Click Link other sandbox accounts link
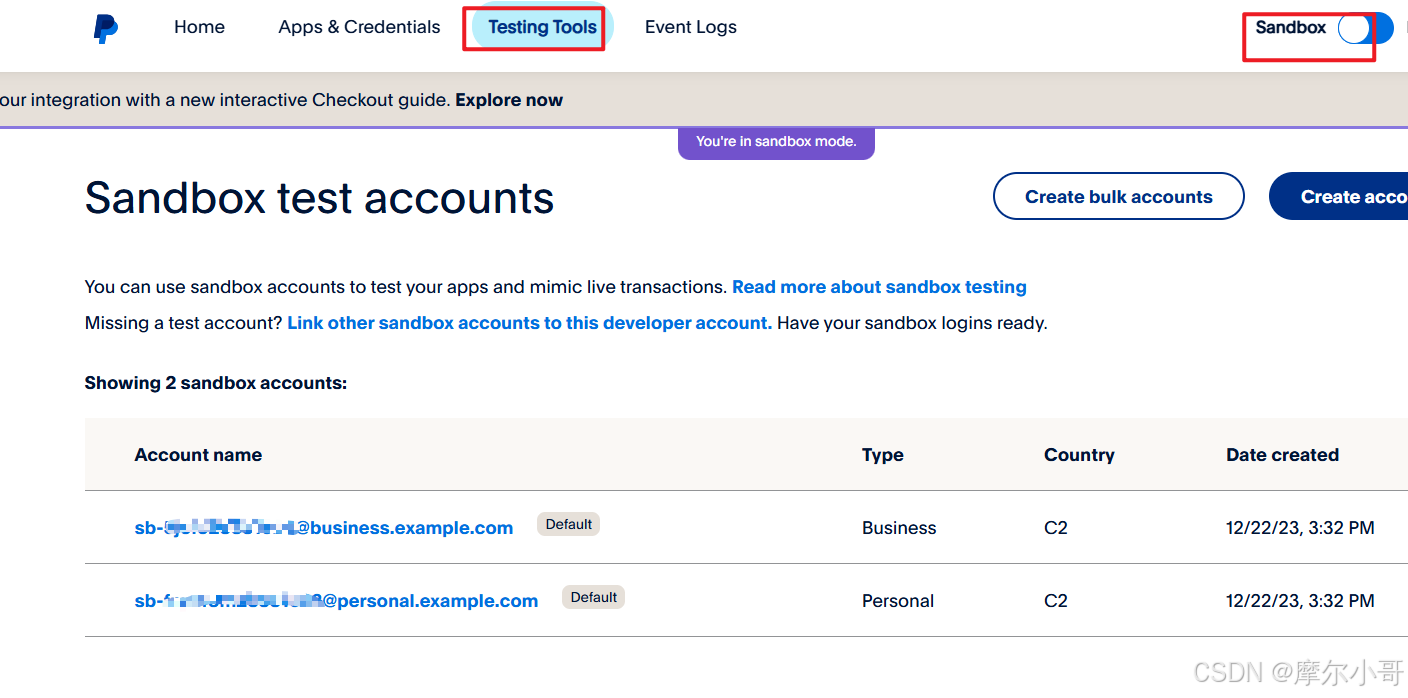1408x698 pixels. [x=529, y=323]
